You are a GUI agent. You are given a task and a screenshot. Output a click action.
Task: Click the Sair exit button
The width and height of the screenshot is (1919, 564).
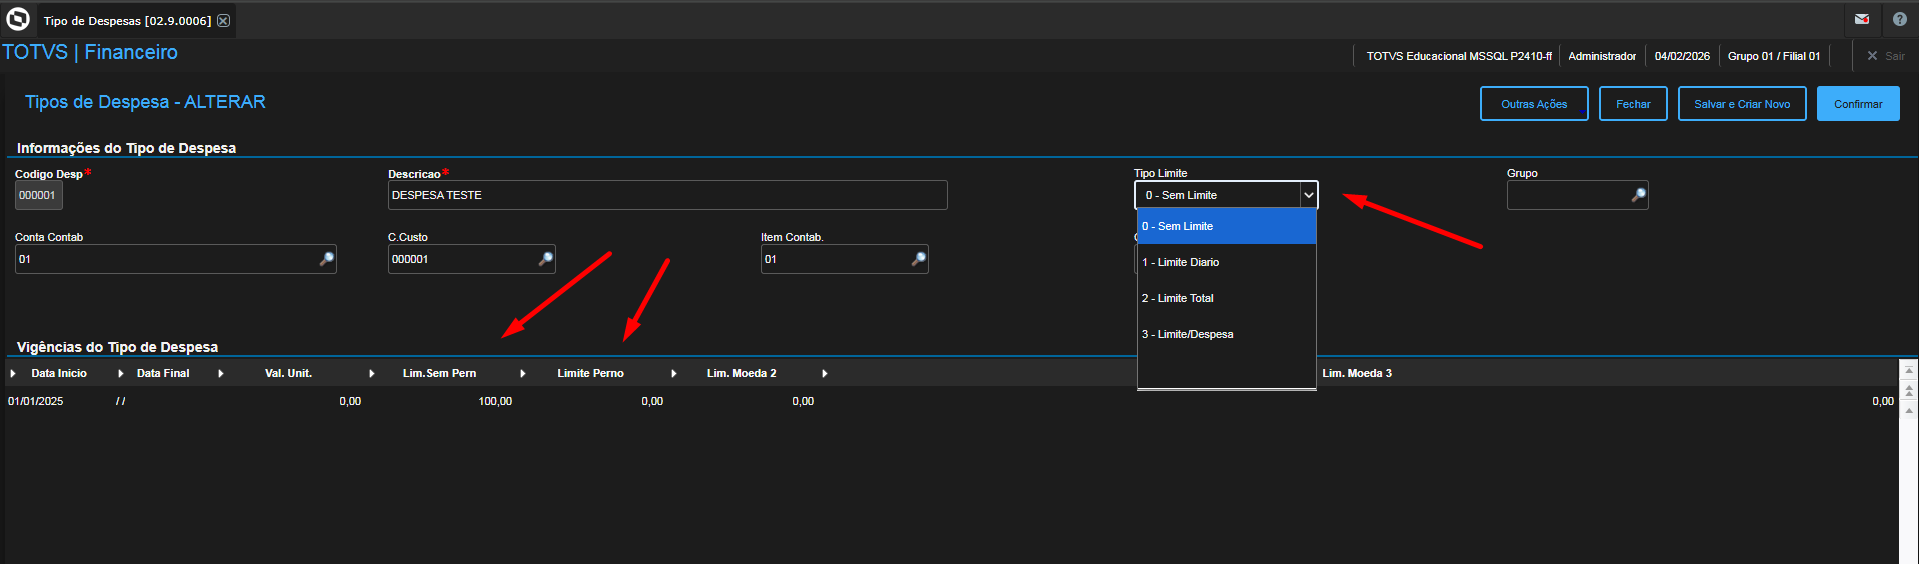[x=1886, y=56]
